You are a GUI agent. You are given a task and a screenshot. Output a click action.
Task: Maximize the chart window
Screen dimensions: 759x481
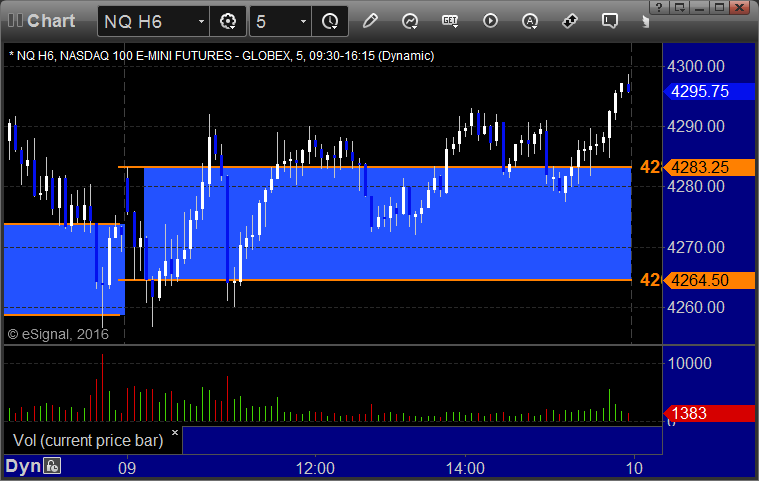pos(719,7)
